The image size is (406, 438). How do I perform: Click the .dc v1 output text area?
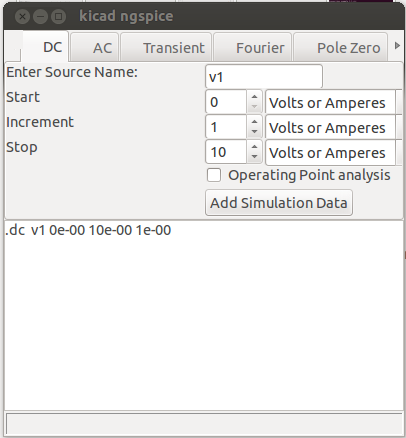[204, 315]
